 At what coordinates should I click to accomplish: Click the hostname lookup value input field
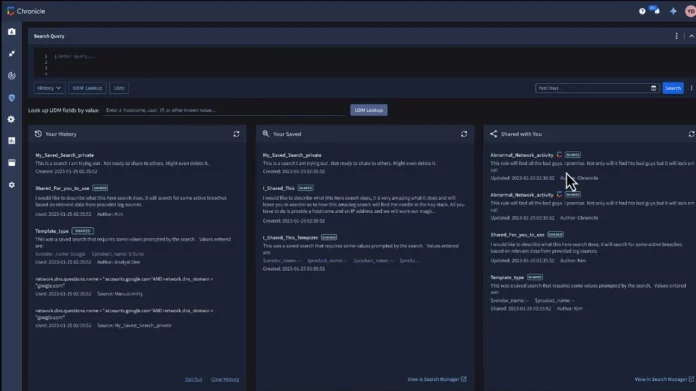coord(225,110)
